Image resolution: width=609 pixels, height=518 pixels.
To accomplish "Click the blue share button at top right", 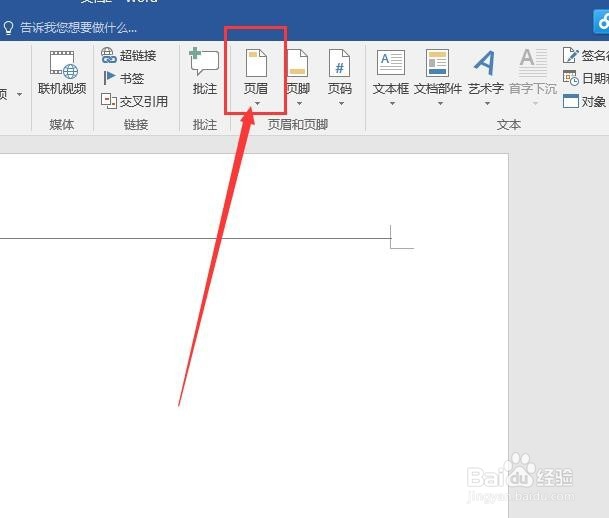I will [602, 22].
